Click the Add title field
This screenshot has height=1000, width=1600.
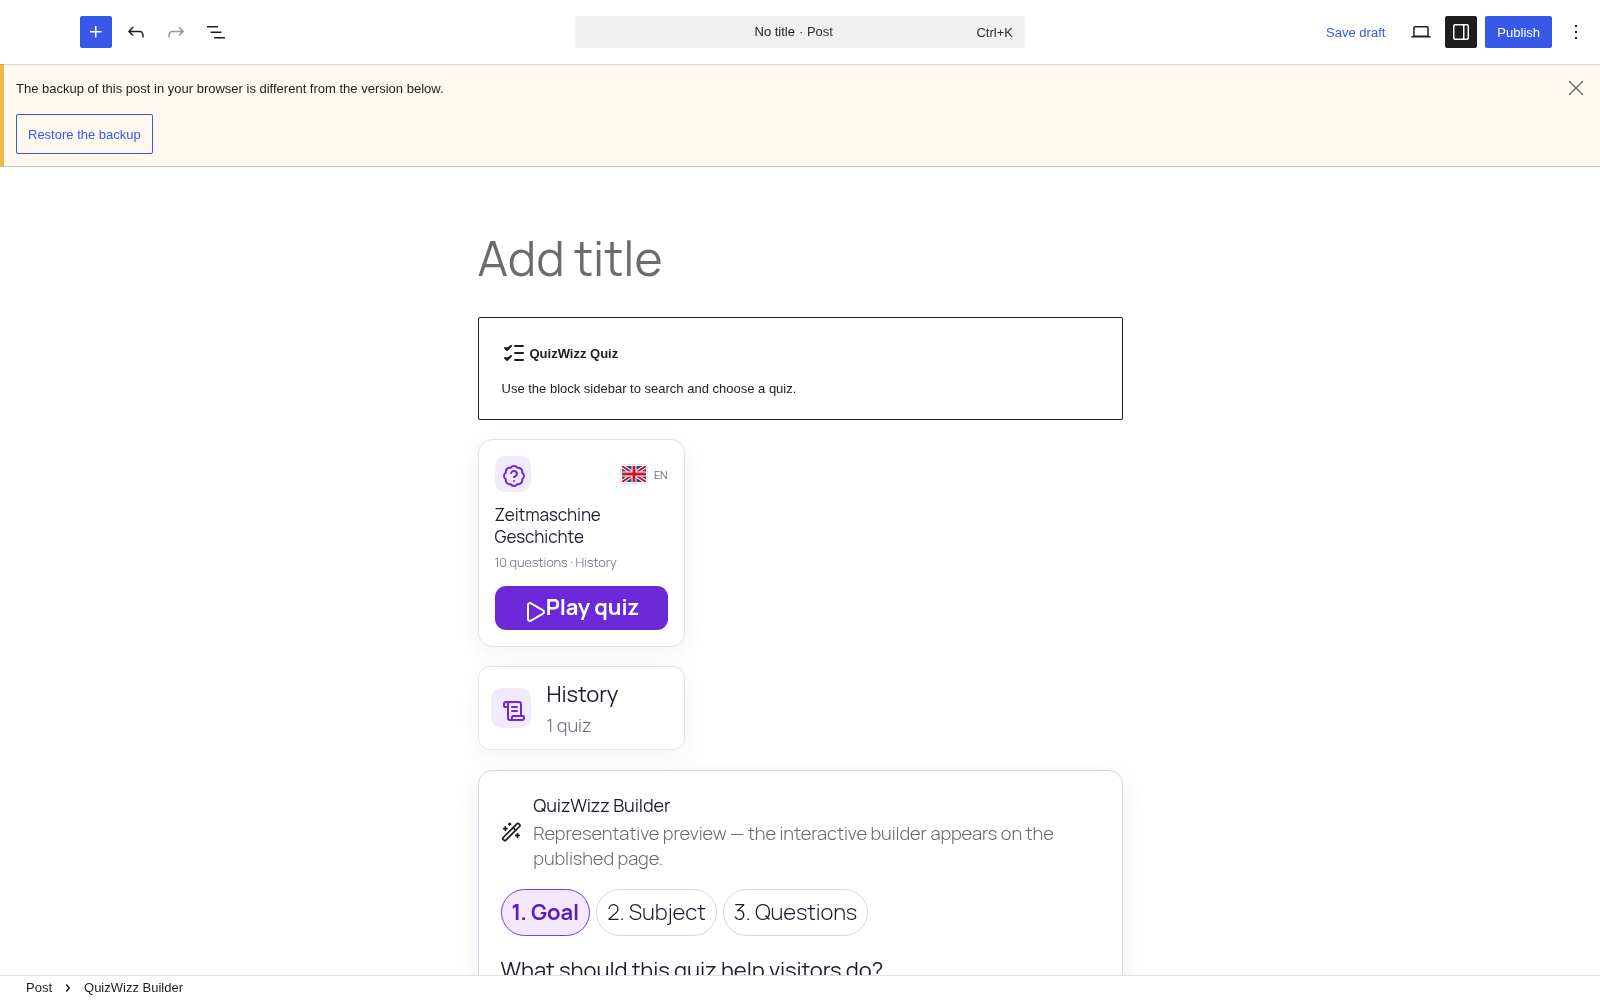800,259
